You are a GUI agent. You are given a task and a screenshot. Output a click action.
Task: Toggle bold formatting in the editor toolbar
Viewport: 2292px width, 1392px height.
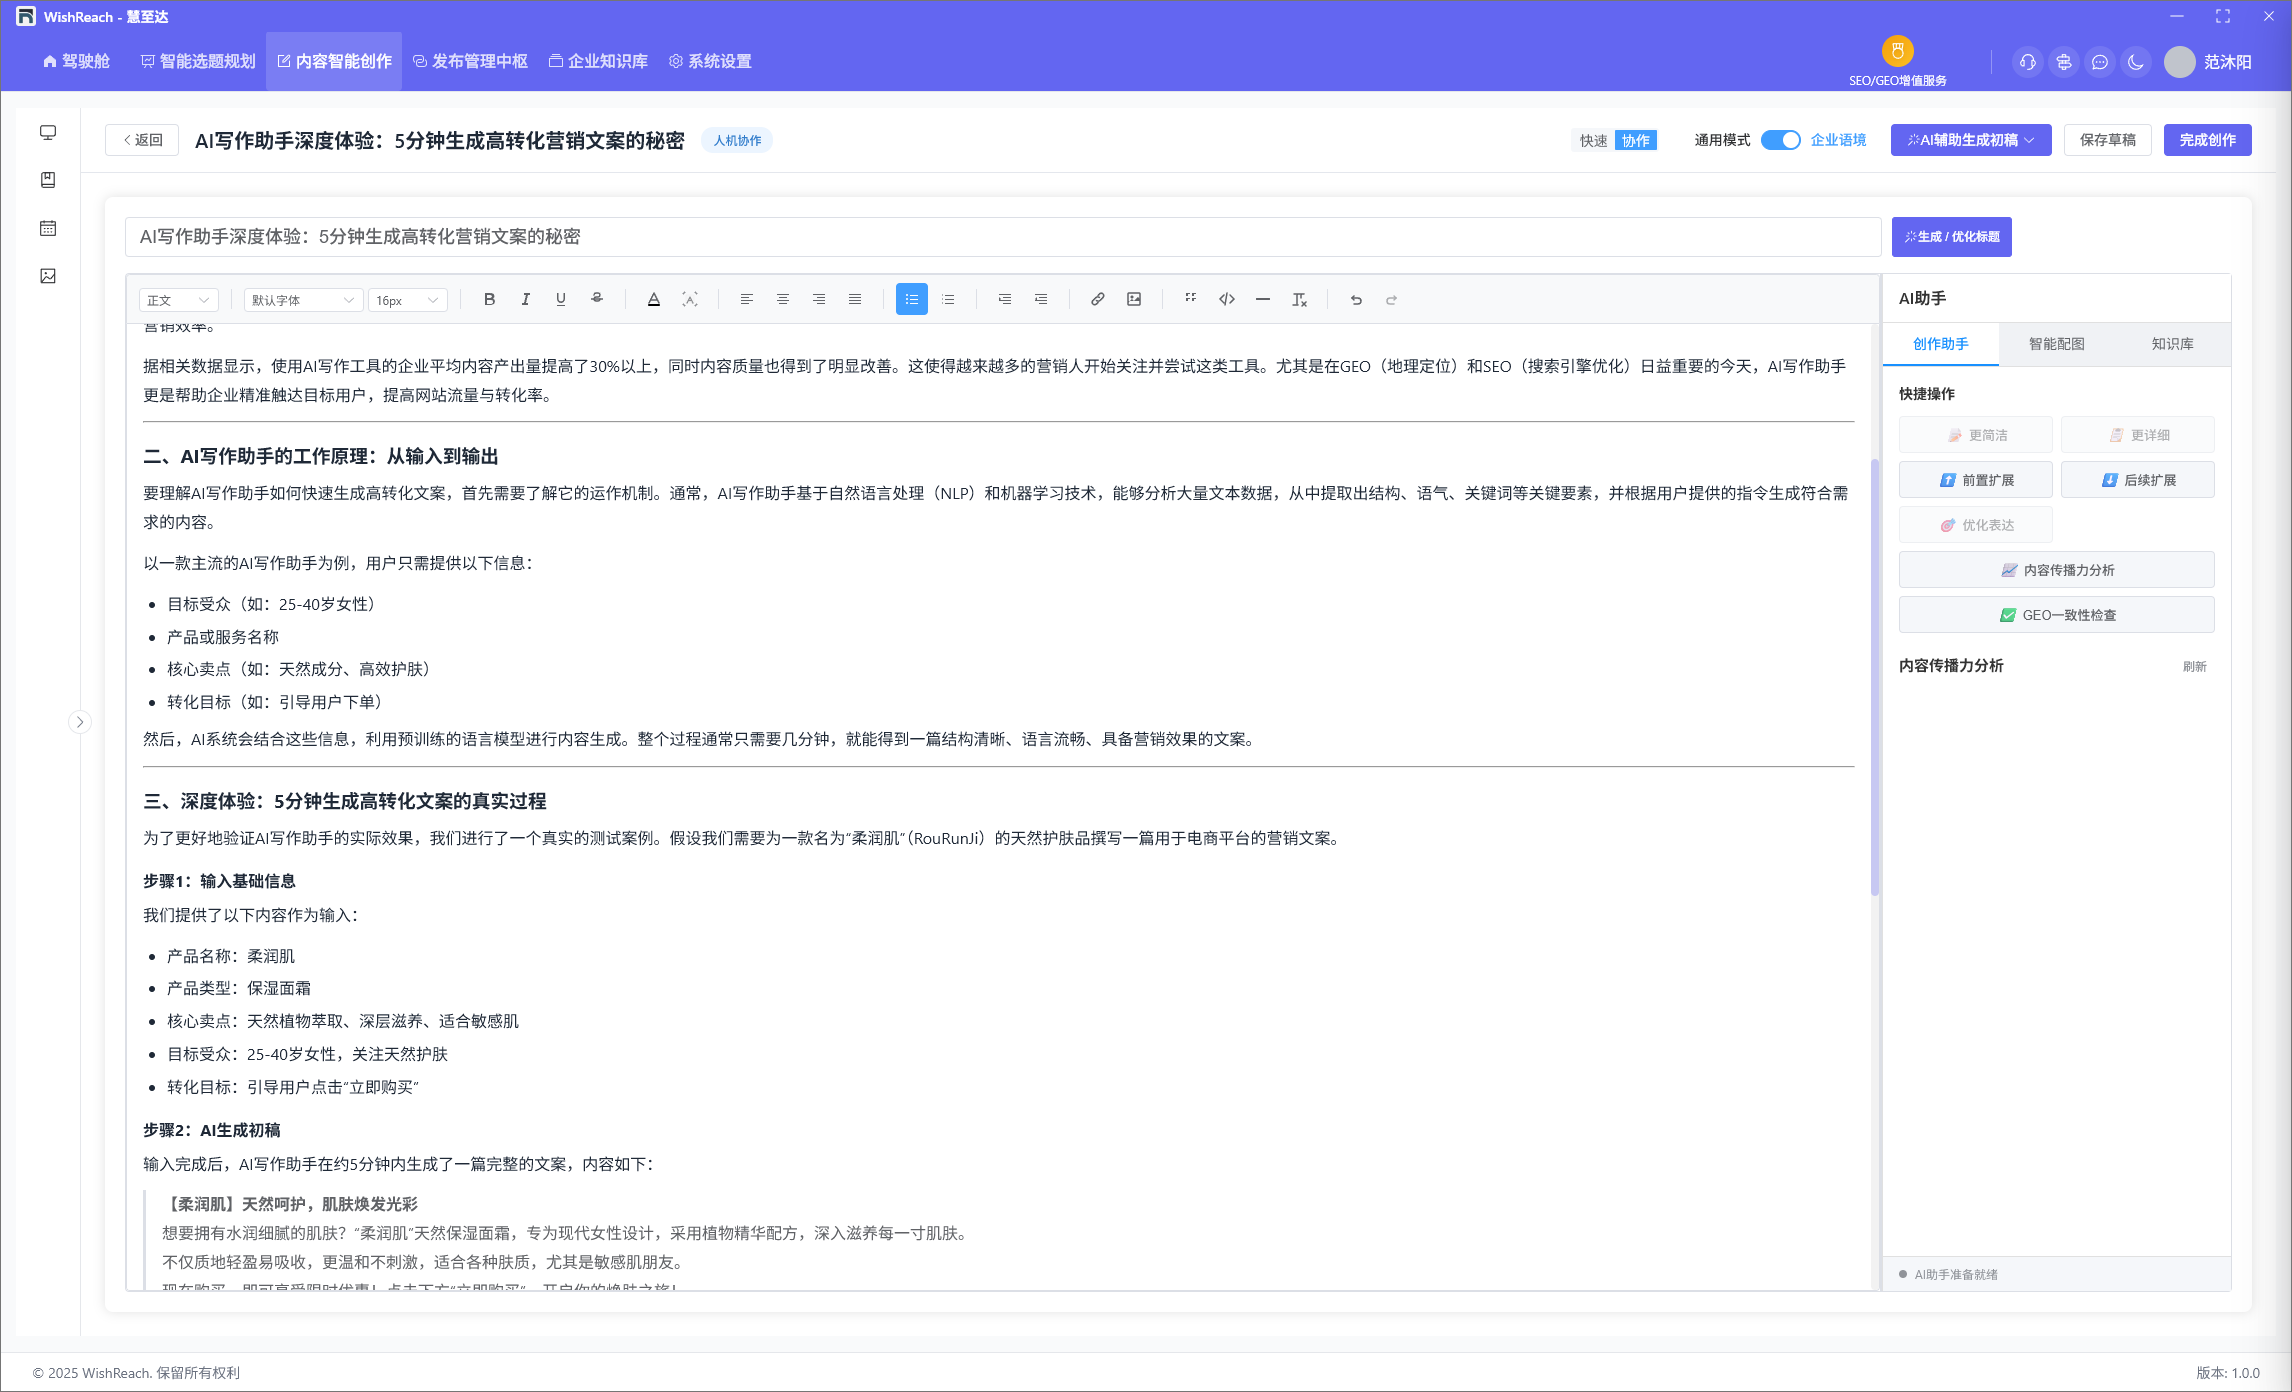(x=489, y=299)
